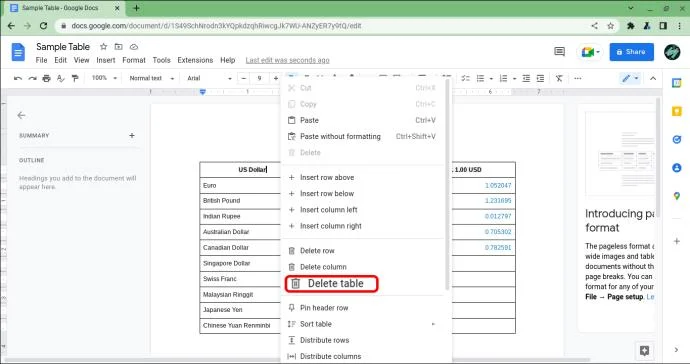Open the File menu
This screenshot has height=364, width=690.
pyautogui.click(x=41, y=60)
